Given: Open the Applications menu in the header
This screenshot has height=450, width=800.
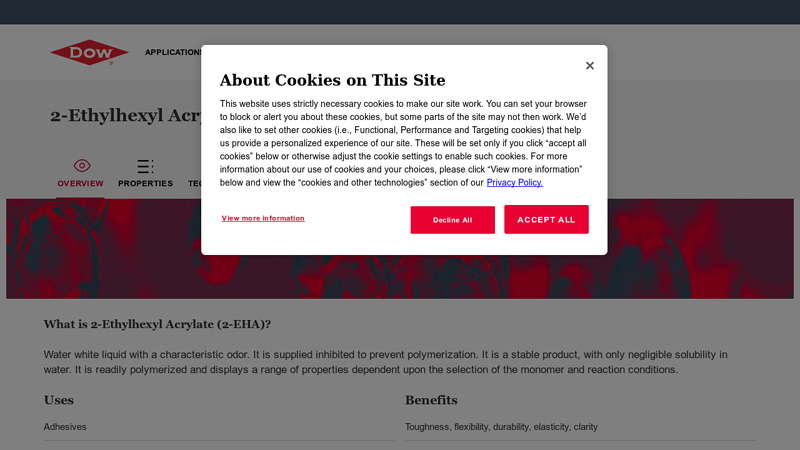Looking at the screenshot, I should (173, 52).
